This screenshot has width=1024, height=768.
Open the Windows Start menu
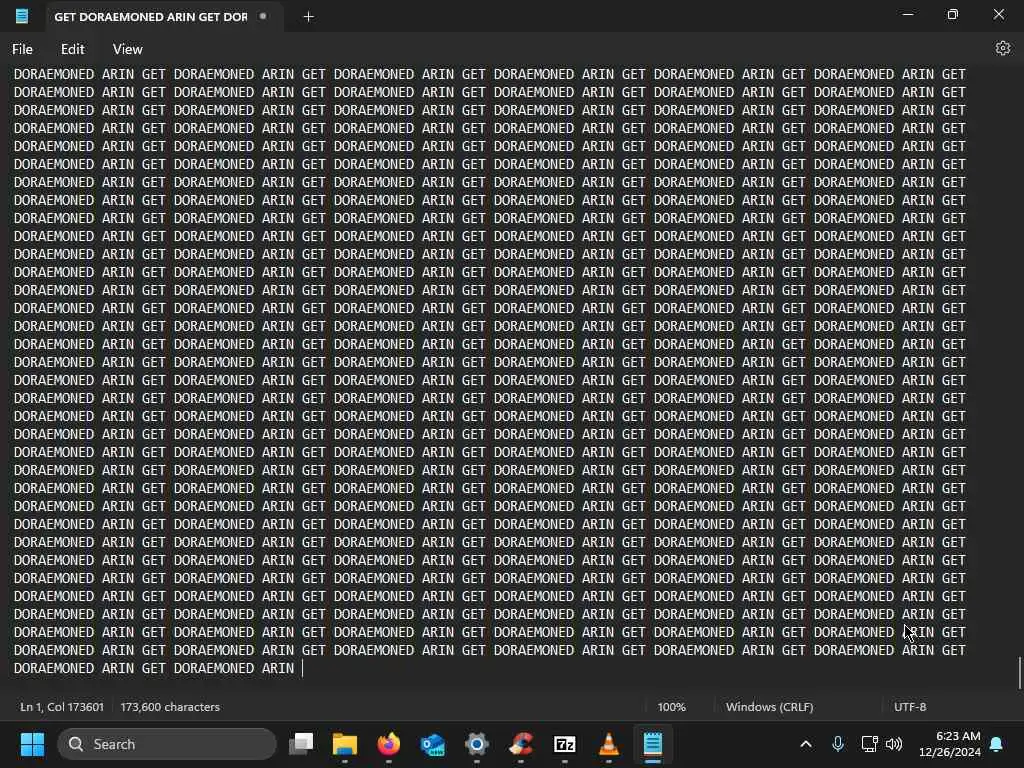(32, 744)
